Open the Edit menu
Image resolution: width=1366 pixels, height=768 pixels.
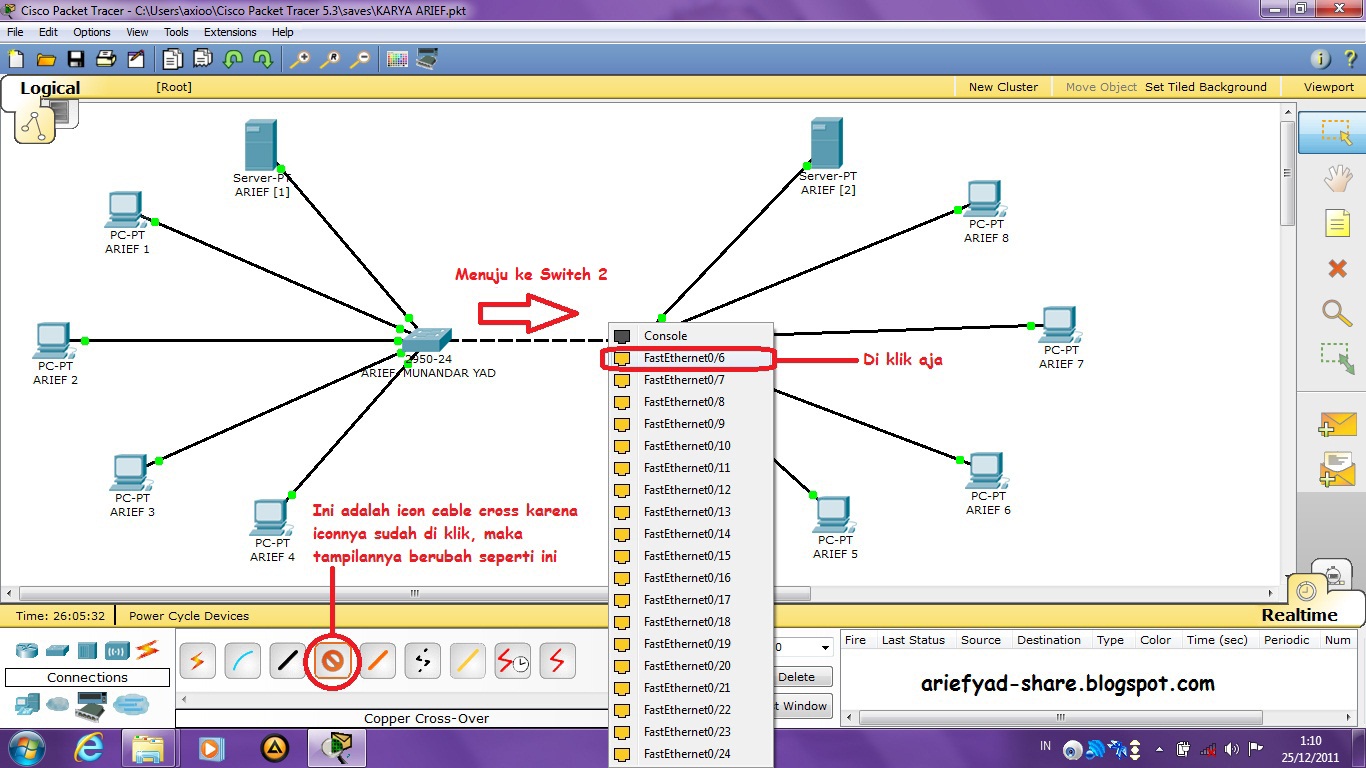click(48, 32)
